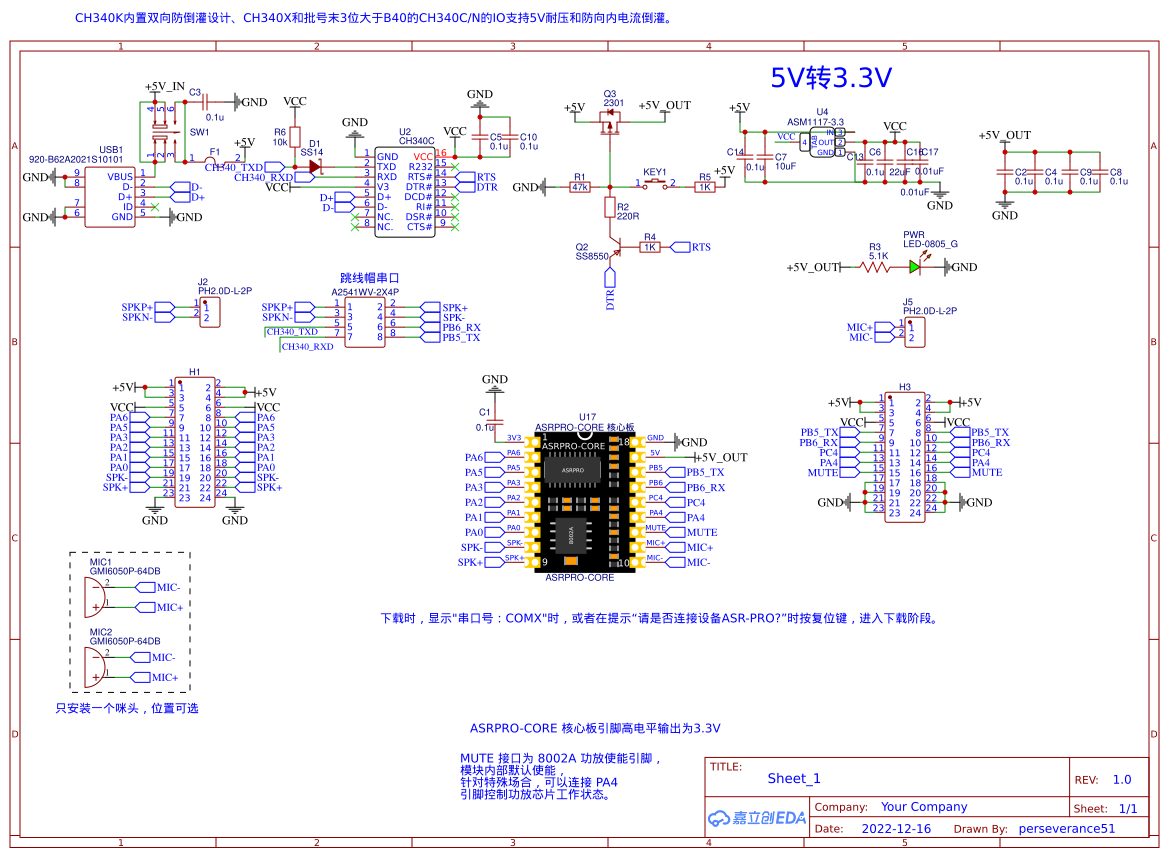Click the 'ASRPRO-CORE 核心板引脚高电平输出为3.3V' note

(595, 728)
